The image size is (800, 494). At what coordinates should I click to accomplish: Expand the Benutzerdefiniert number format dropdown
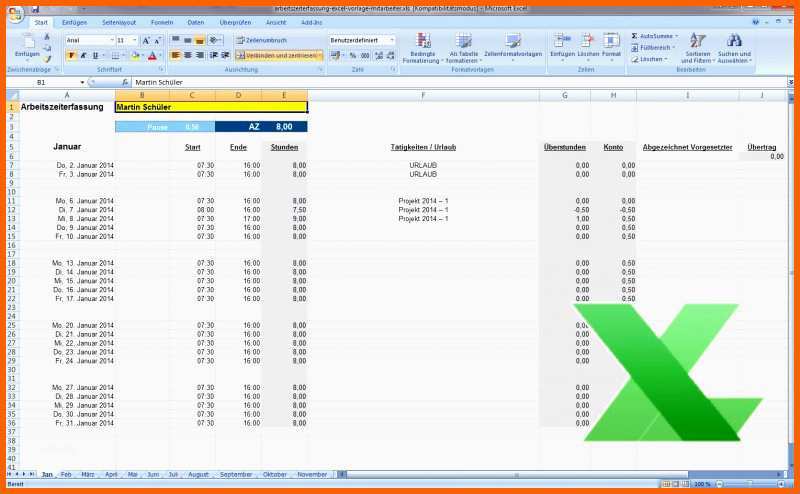[392, 40]
